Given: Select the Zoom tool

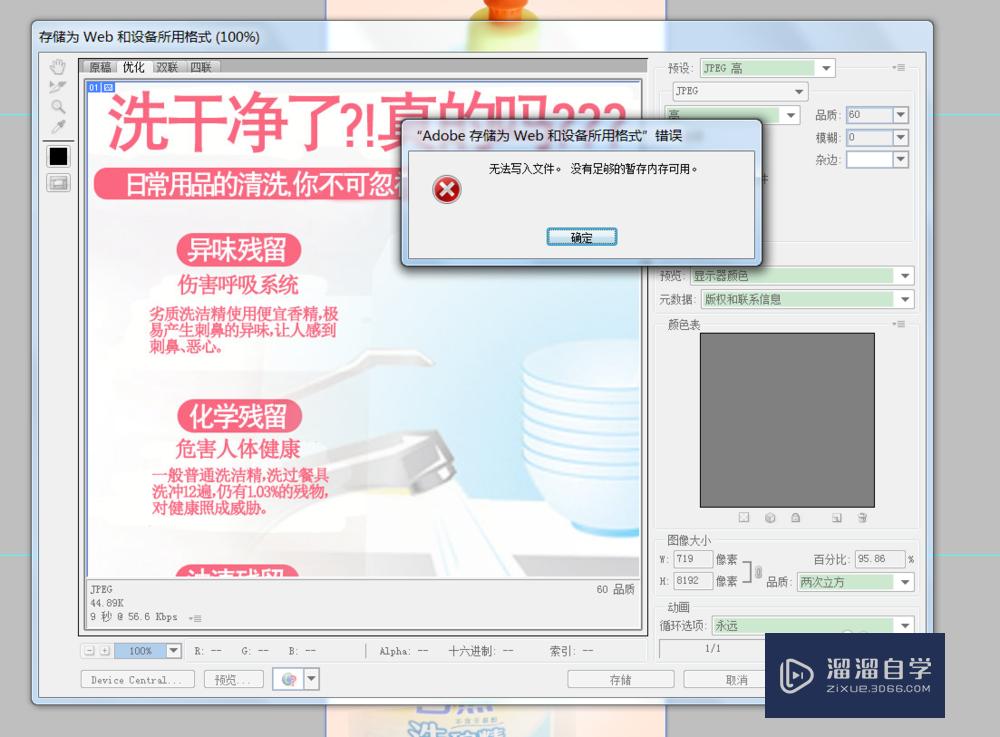Looking at the screenshot, I should (57, 107).
